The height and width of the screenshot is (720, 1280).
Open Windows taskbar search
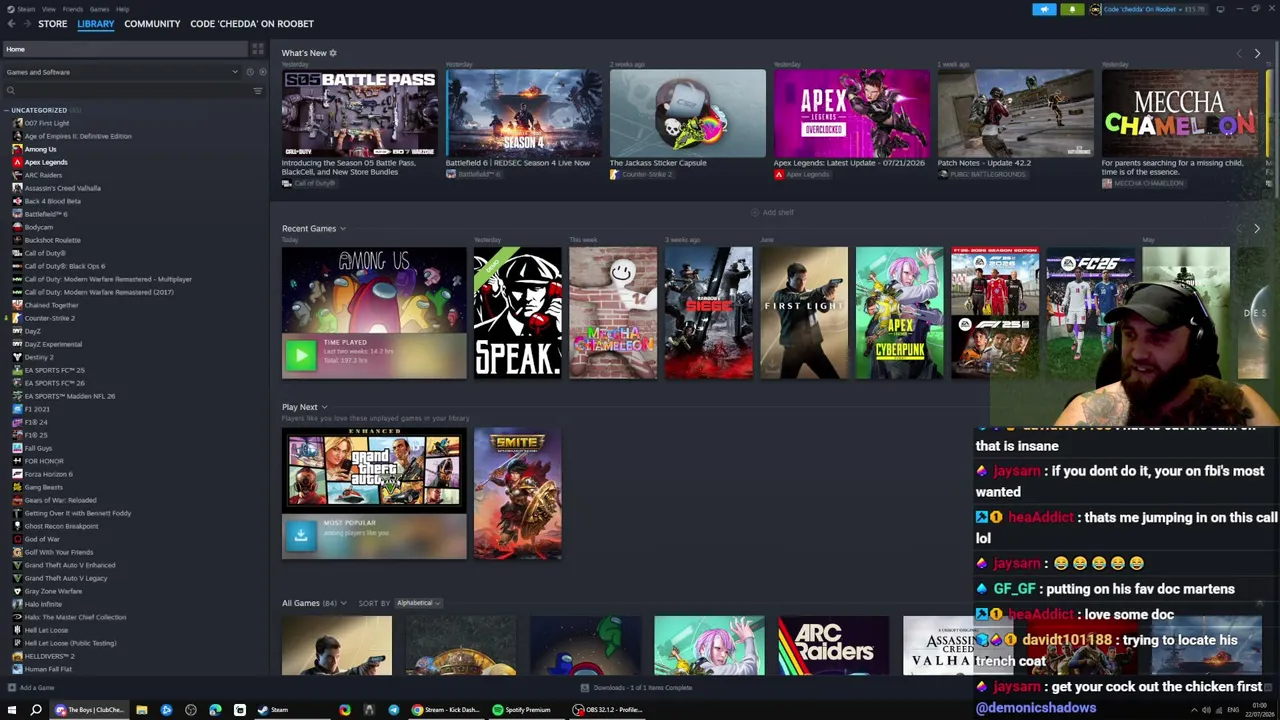point(36,710)
